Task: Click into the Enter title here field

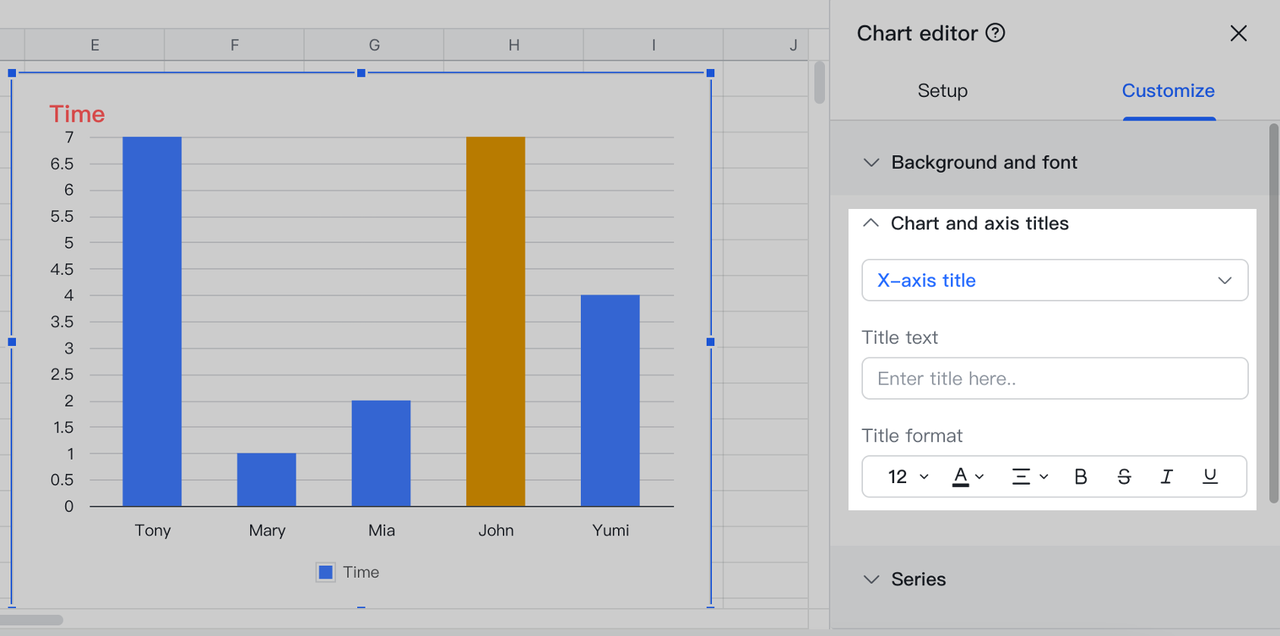Action: click(x=1054, y=378)
